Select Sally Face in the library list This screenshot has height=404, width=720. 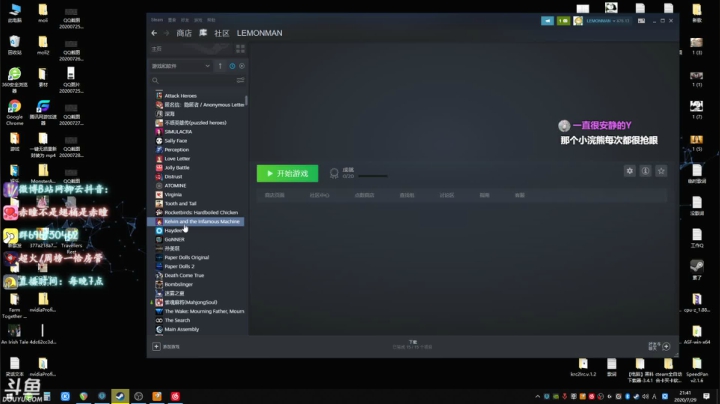[175, 140]
